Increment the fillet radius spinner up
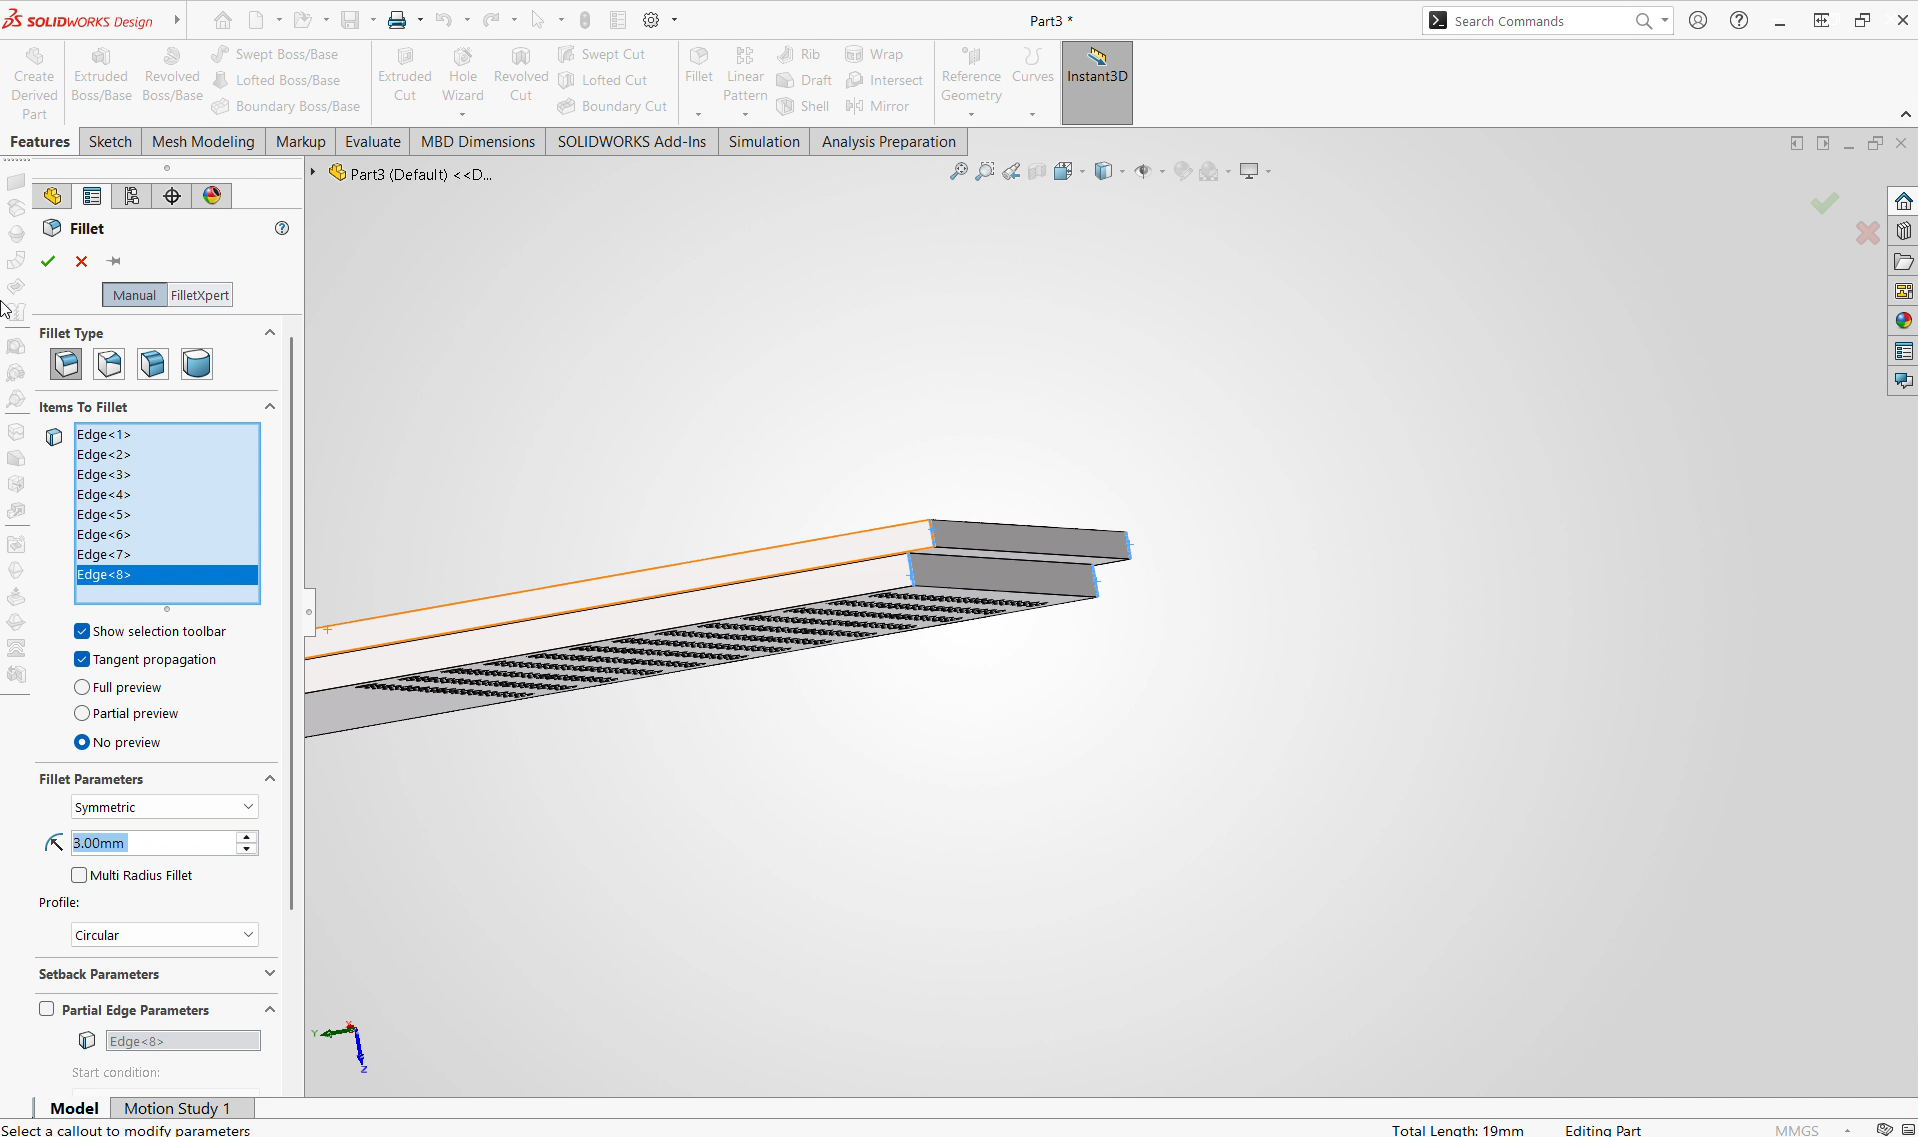1918x1137 pixels. coord(247,836)
